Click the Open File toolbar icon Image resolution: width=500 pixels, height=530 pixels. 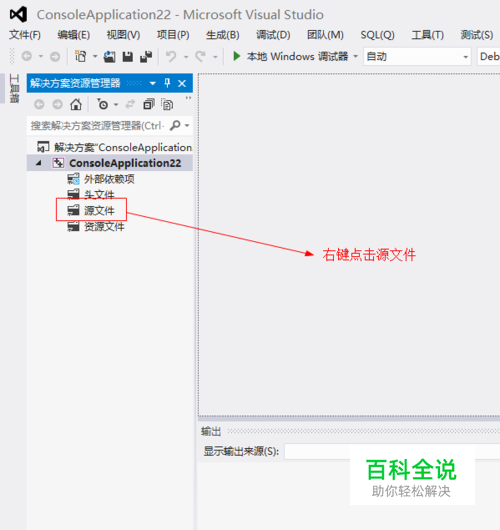tap(109, 56)
